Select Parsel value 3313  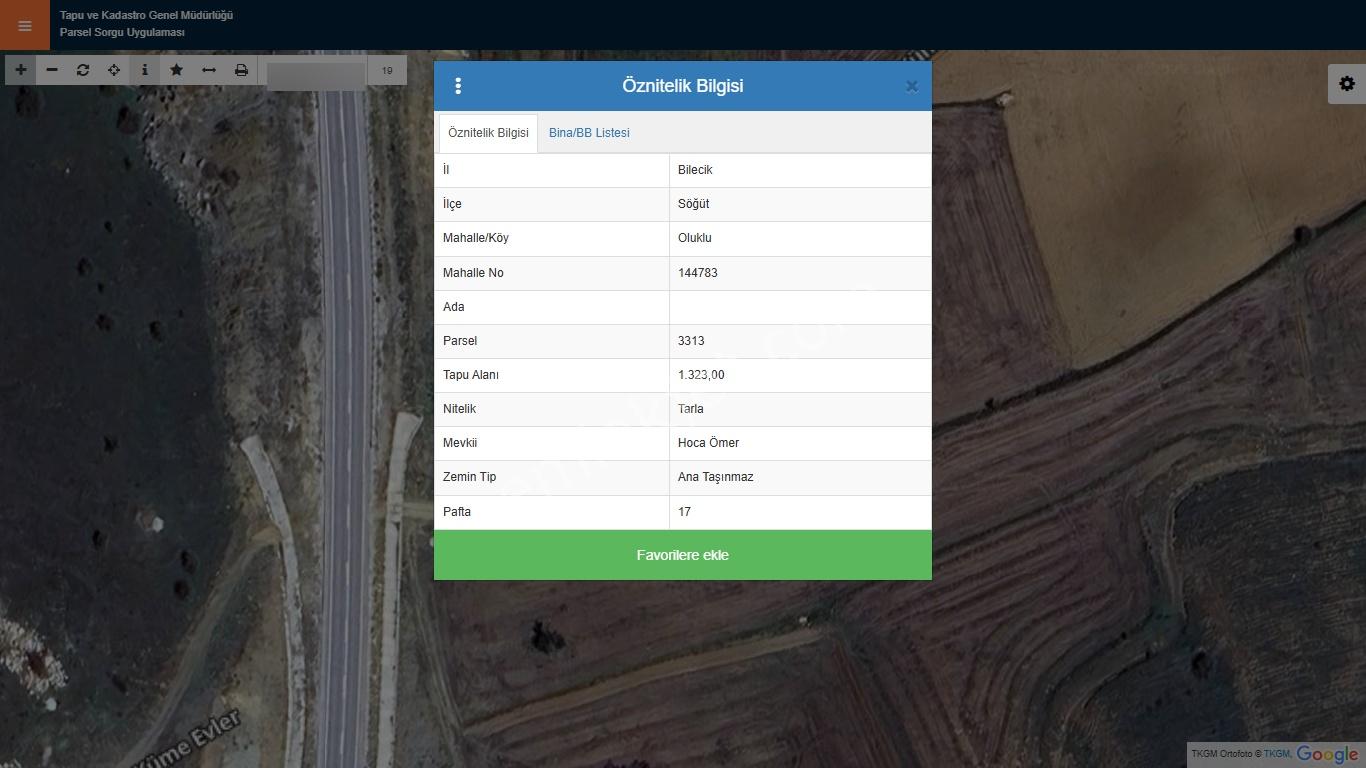pyautogui.click(x=691, y=341)
